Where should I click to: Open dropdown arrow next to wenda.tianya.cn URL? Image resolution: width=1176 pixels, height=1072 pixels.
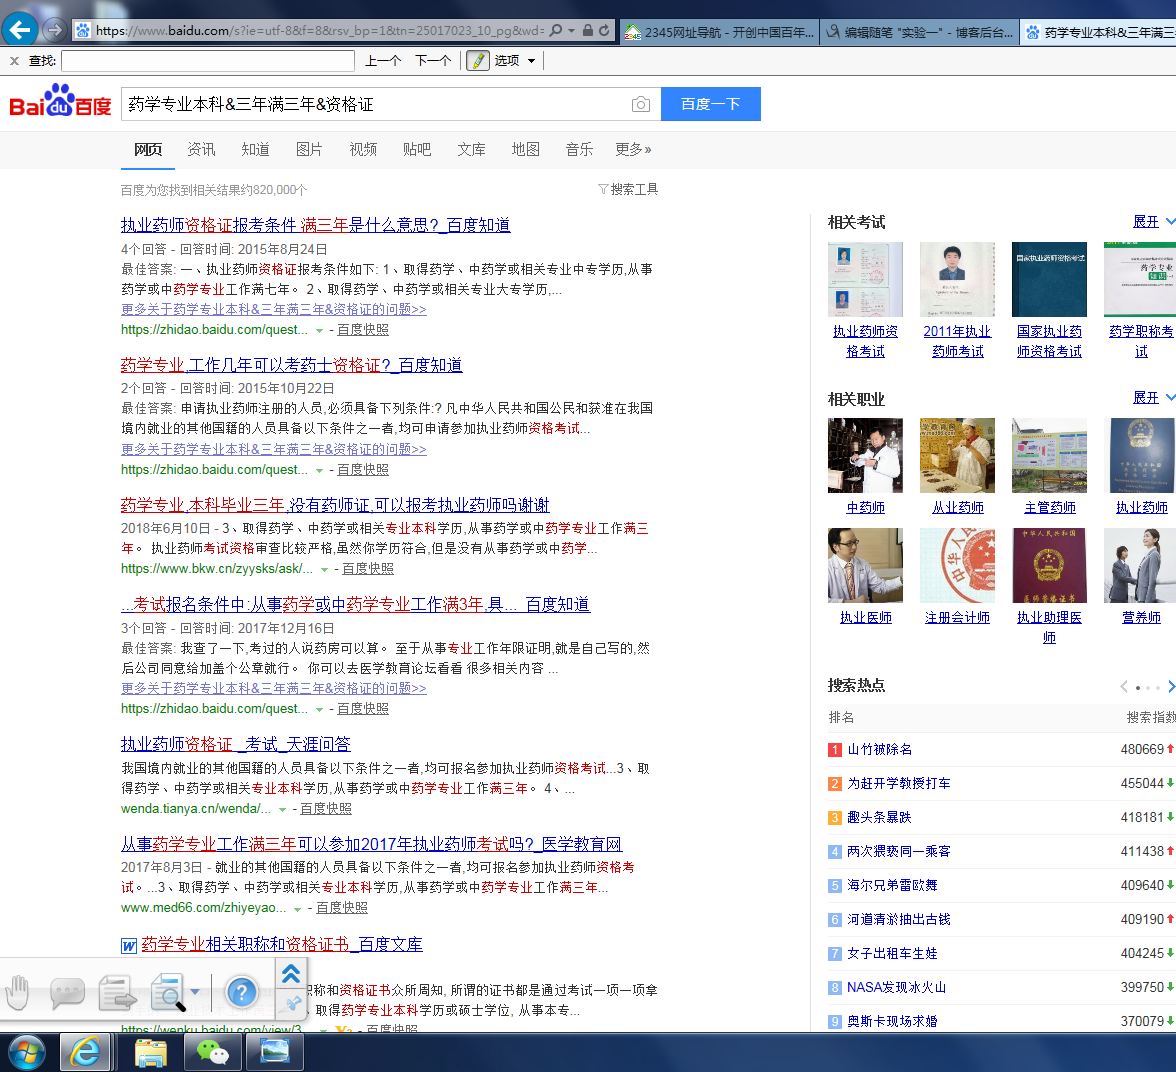(283, 809)
